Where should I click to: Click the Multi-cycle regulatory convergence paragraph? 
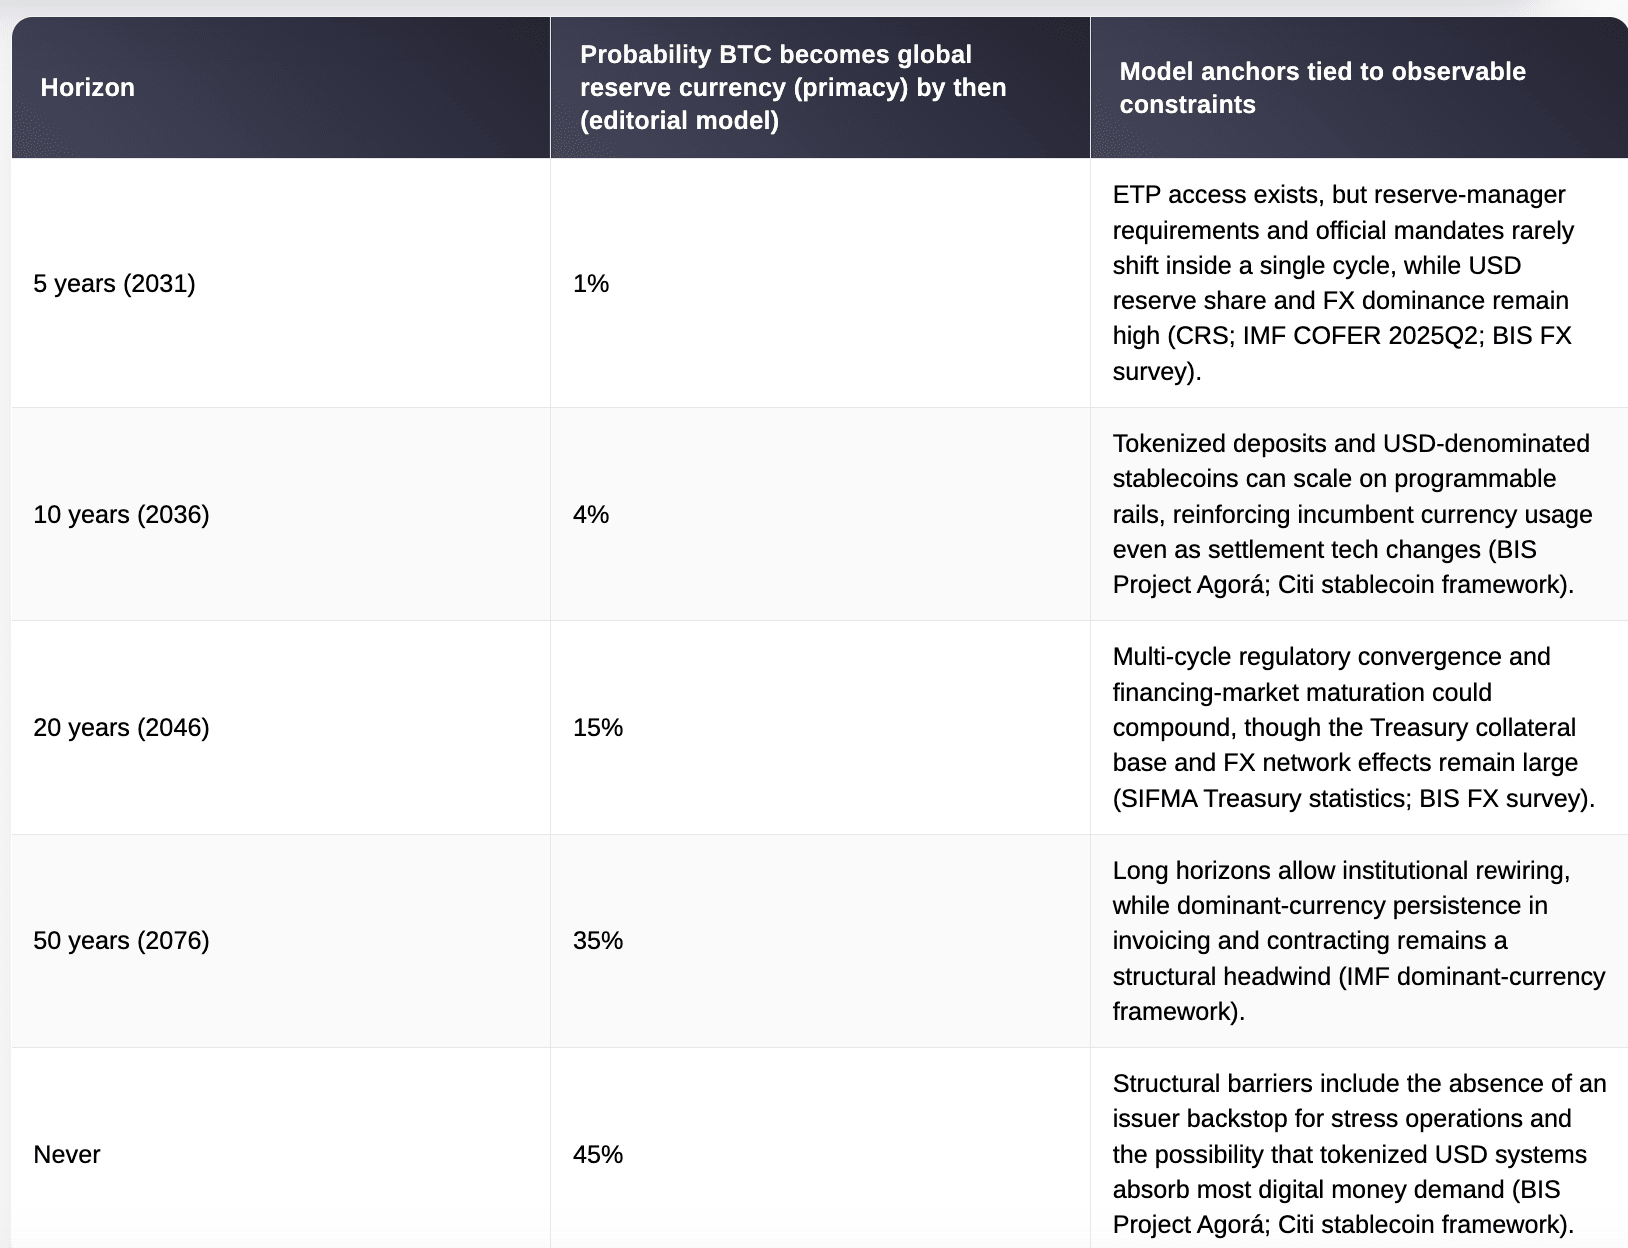1353,727
